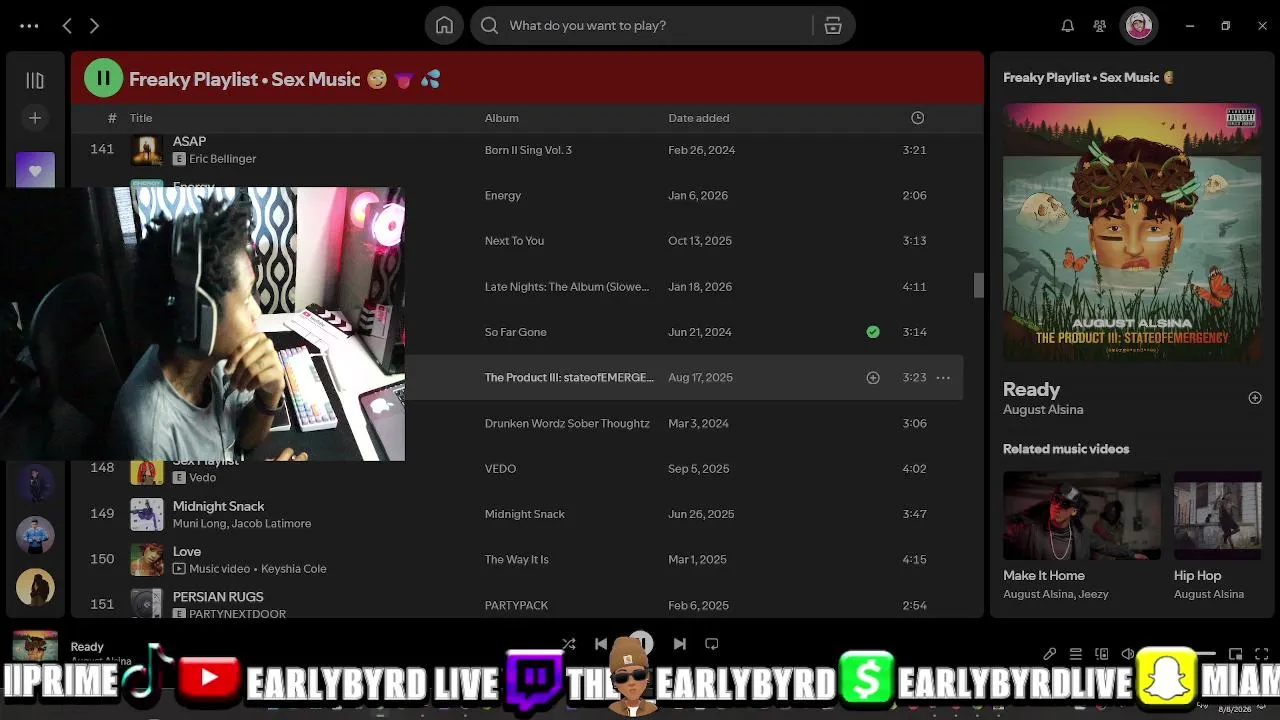Image resolution: width=1280 pixels, height=720 pixels.
Task: Open the Energy album link
Action: point(503,196)
